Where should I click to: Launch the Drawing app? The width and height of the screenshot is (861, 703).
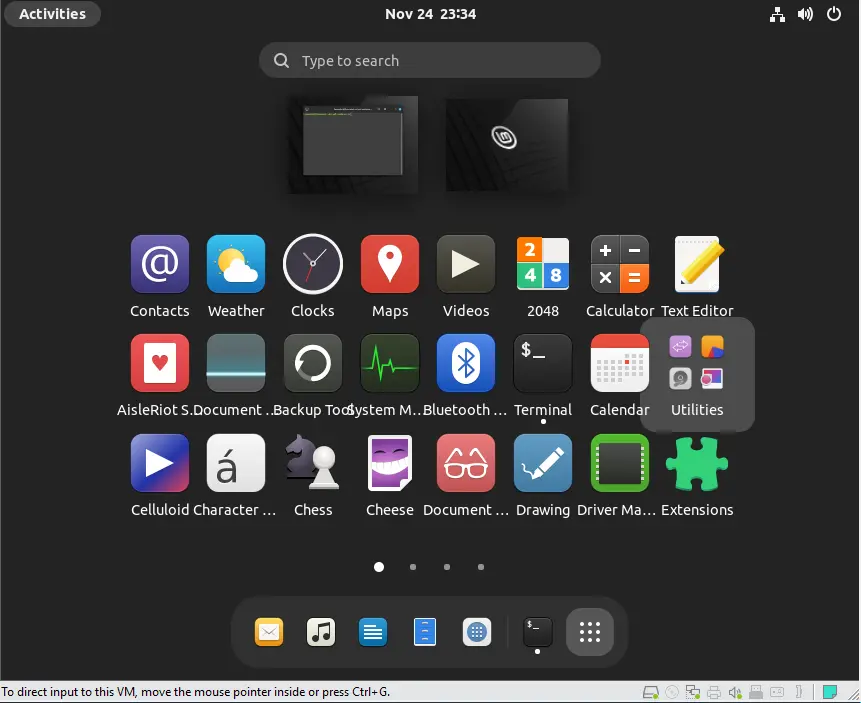pyautogui.click(x=543, y=463)
